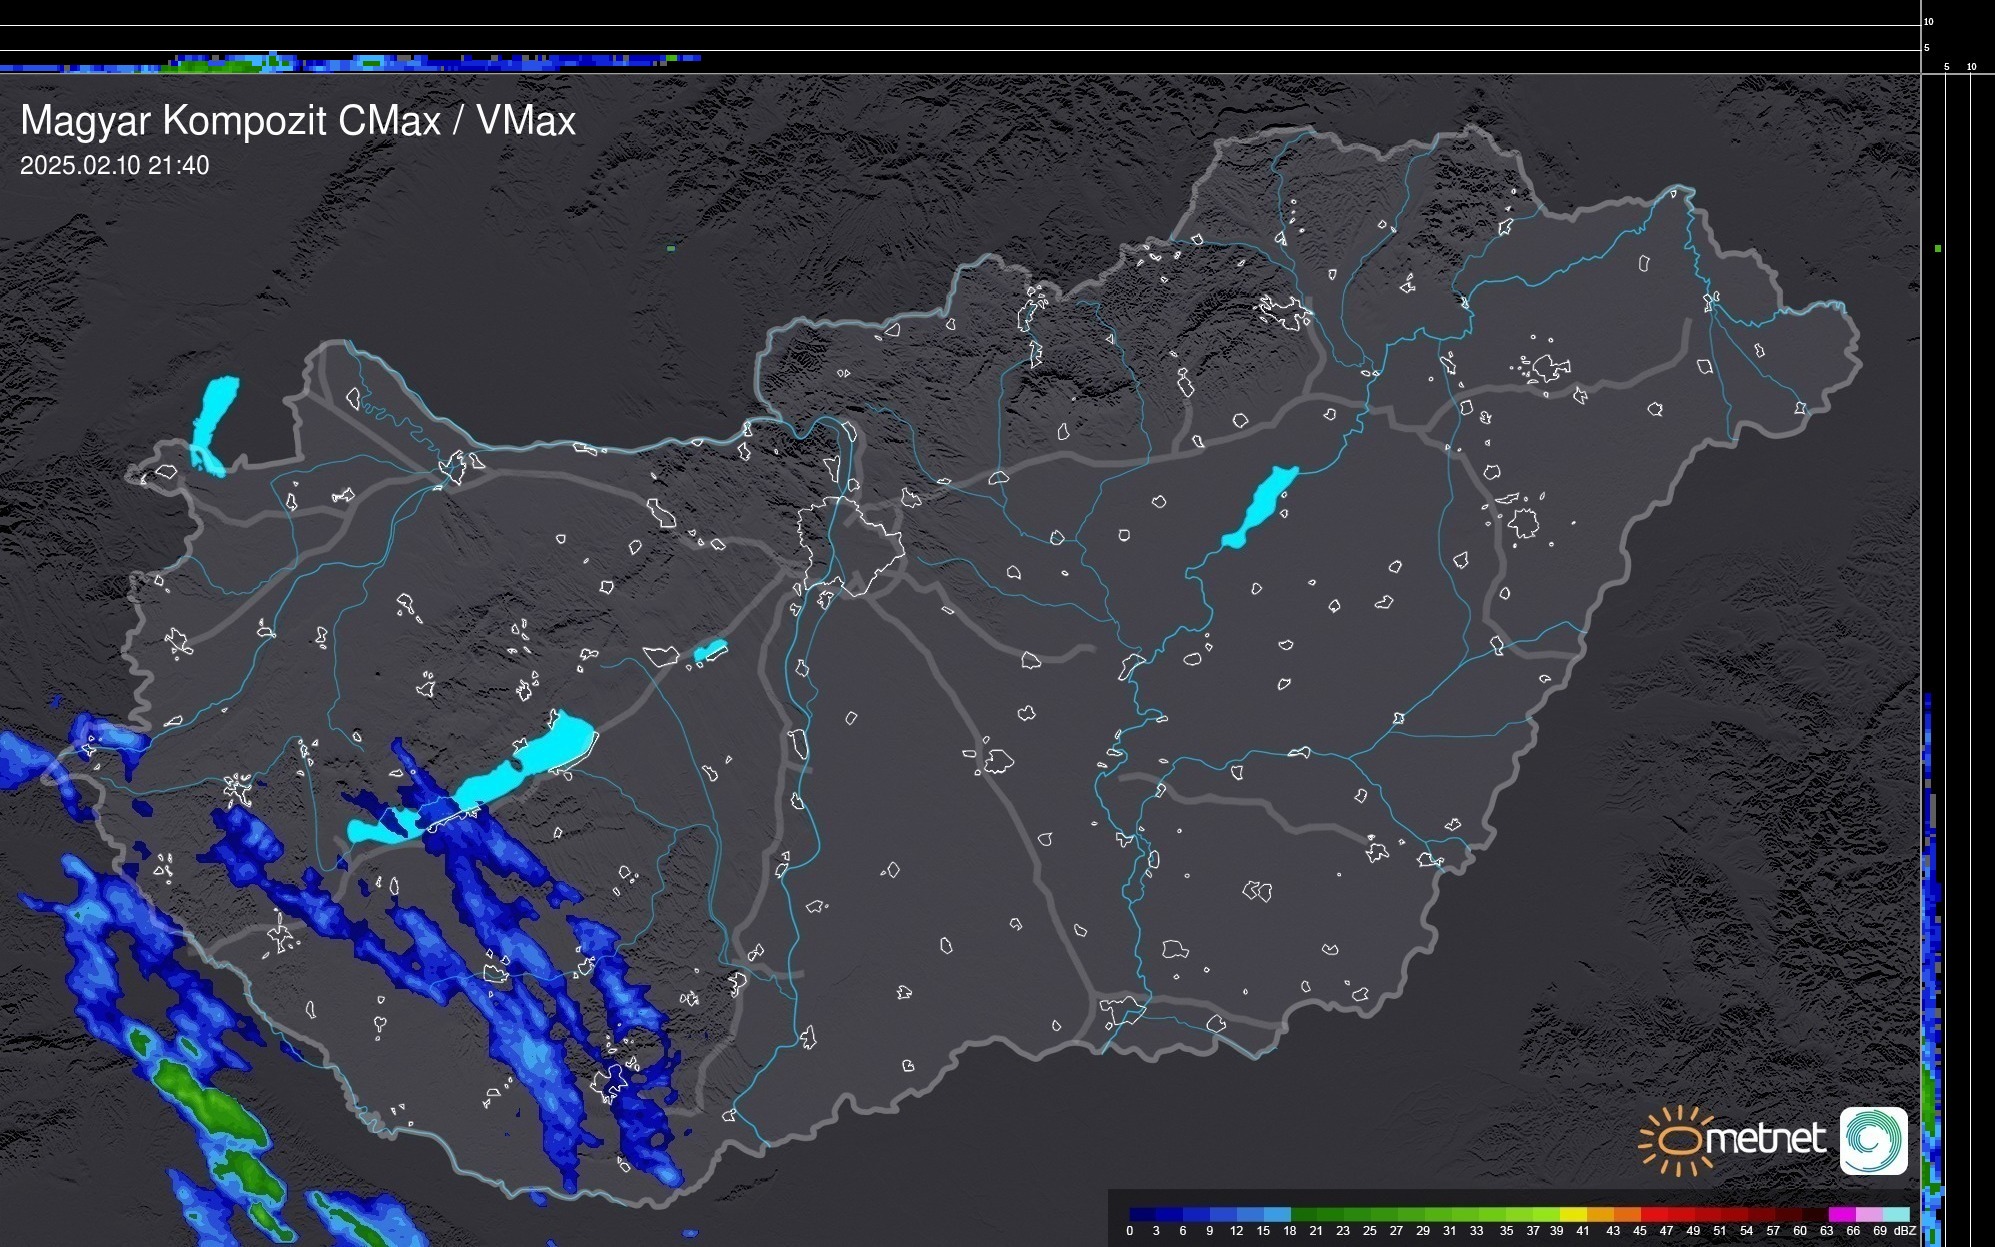1995x1247 pixels.
Task: Click the metnet sun logo
Action: [1678, 1140]
